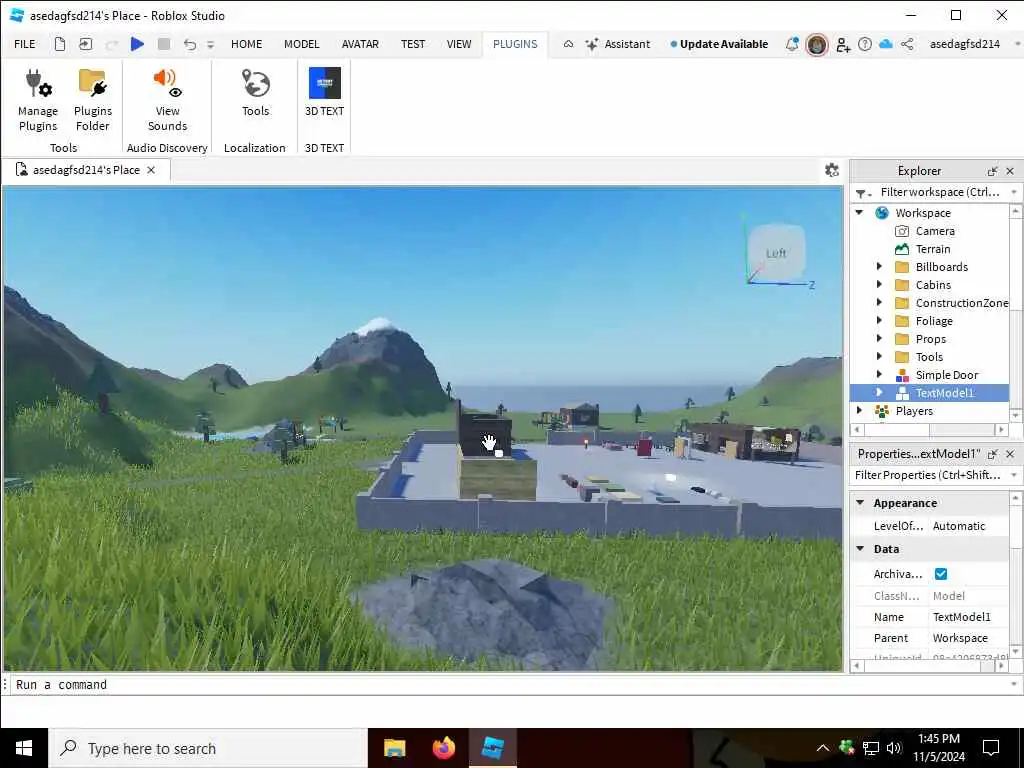This screenshot has width=1024, height=768.
Task: Switch to the HOME tab
Action: (246, 44)
